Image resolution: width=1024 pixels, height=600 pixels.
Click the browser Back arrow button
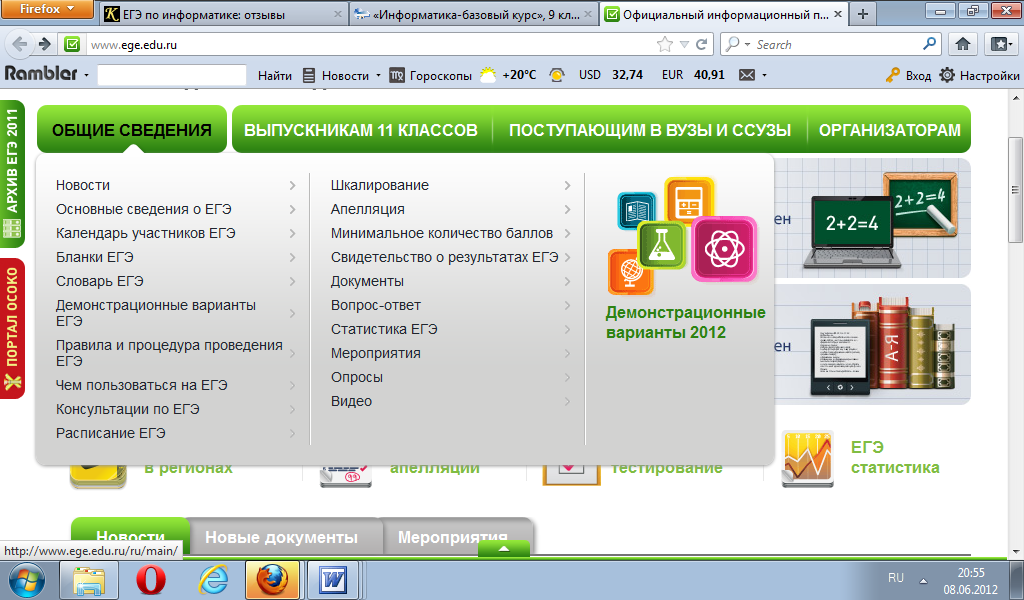pyautogui.click(x=20, y=44)
